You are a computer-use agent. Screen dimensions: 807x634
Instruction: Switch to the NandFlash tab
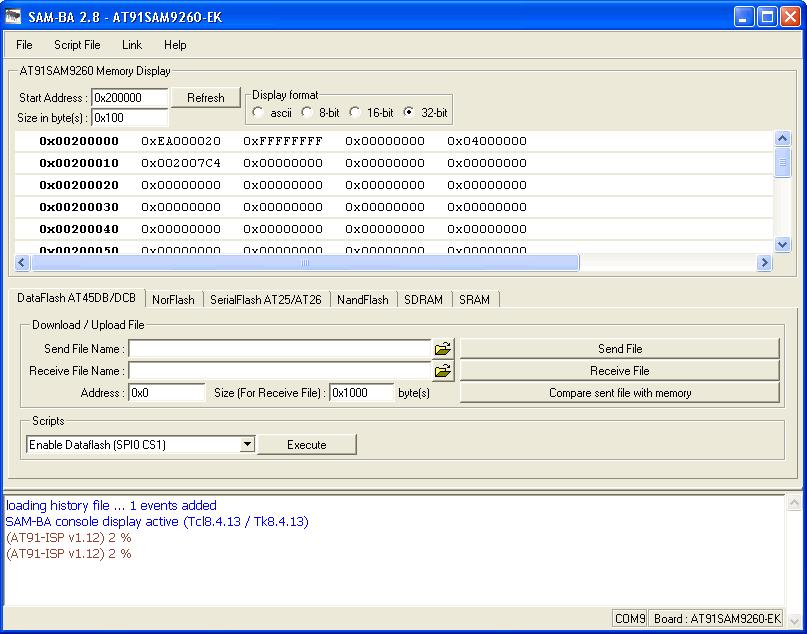362,300
